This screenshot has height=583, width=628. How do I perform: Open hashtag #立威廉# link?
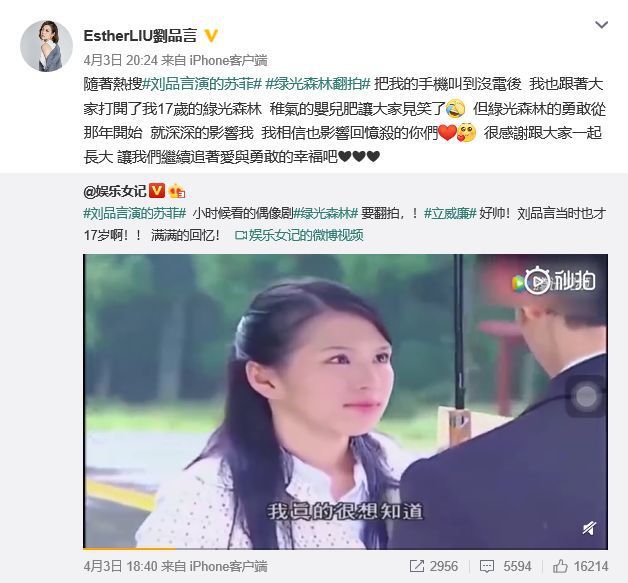tap(450, 213)
